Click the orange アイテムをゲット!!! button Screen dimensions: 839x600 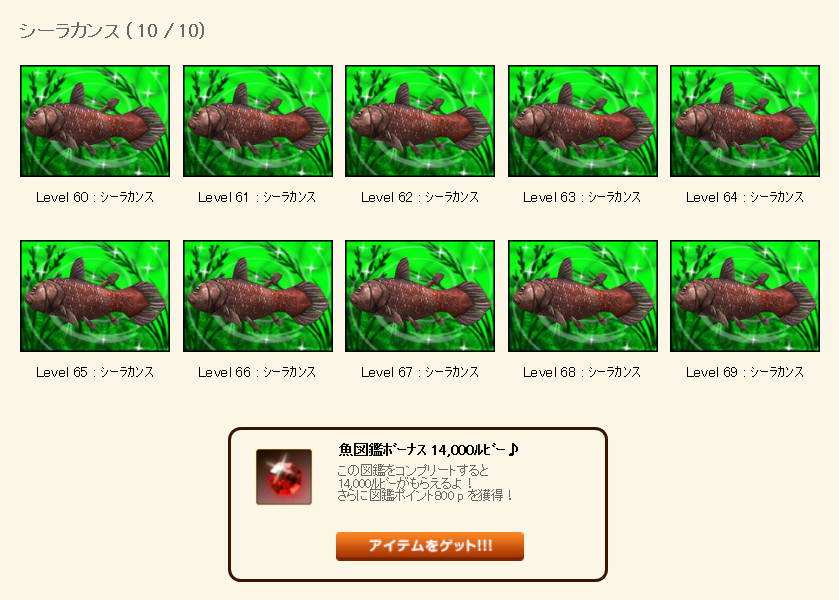click(430, 546)
